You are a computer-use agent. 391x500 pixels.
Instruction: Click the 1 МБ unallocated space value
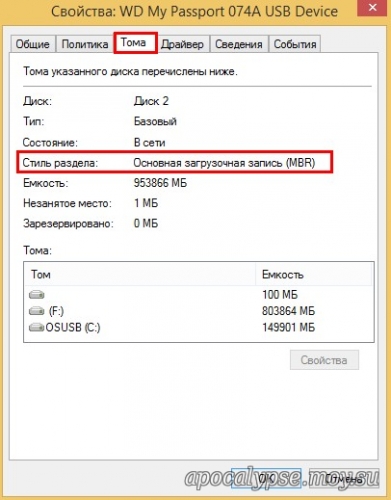coord(146,203)
